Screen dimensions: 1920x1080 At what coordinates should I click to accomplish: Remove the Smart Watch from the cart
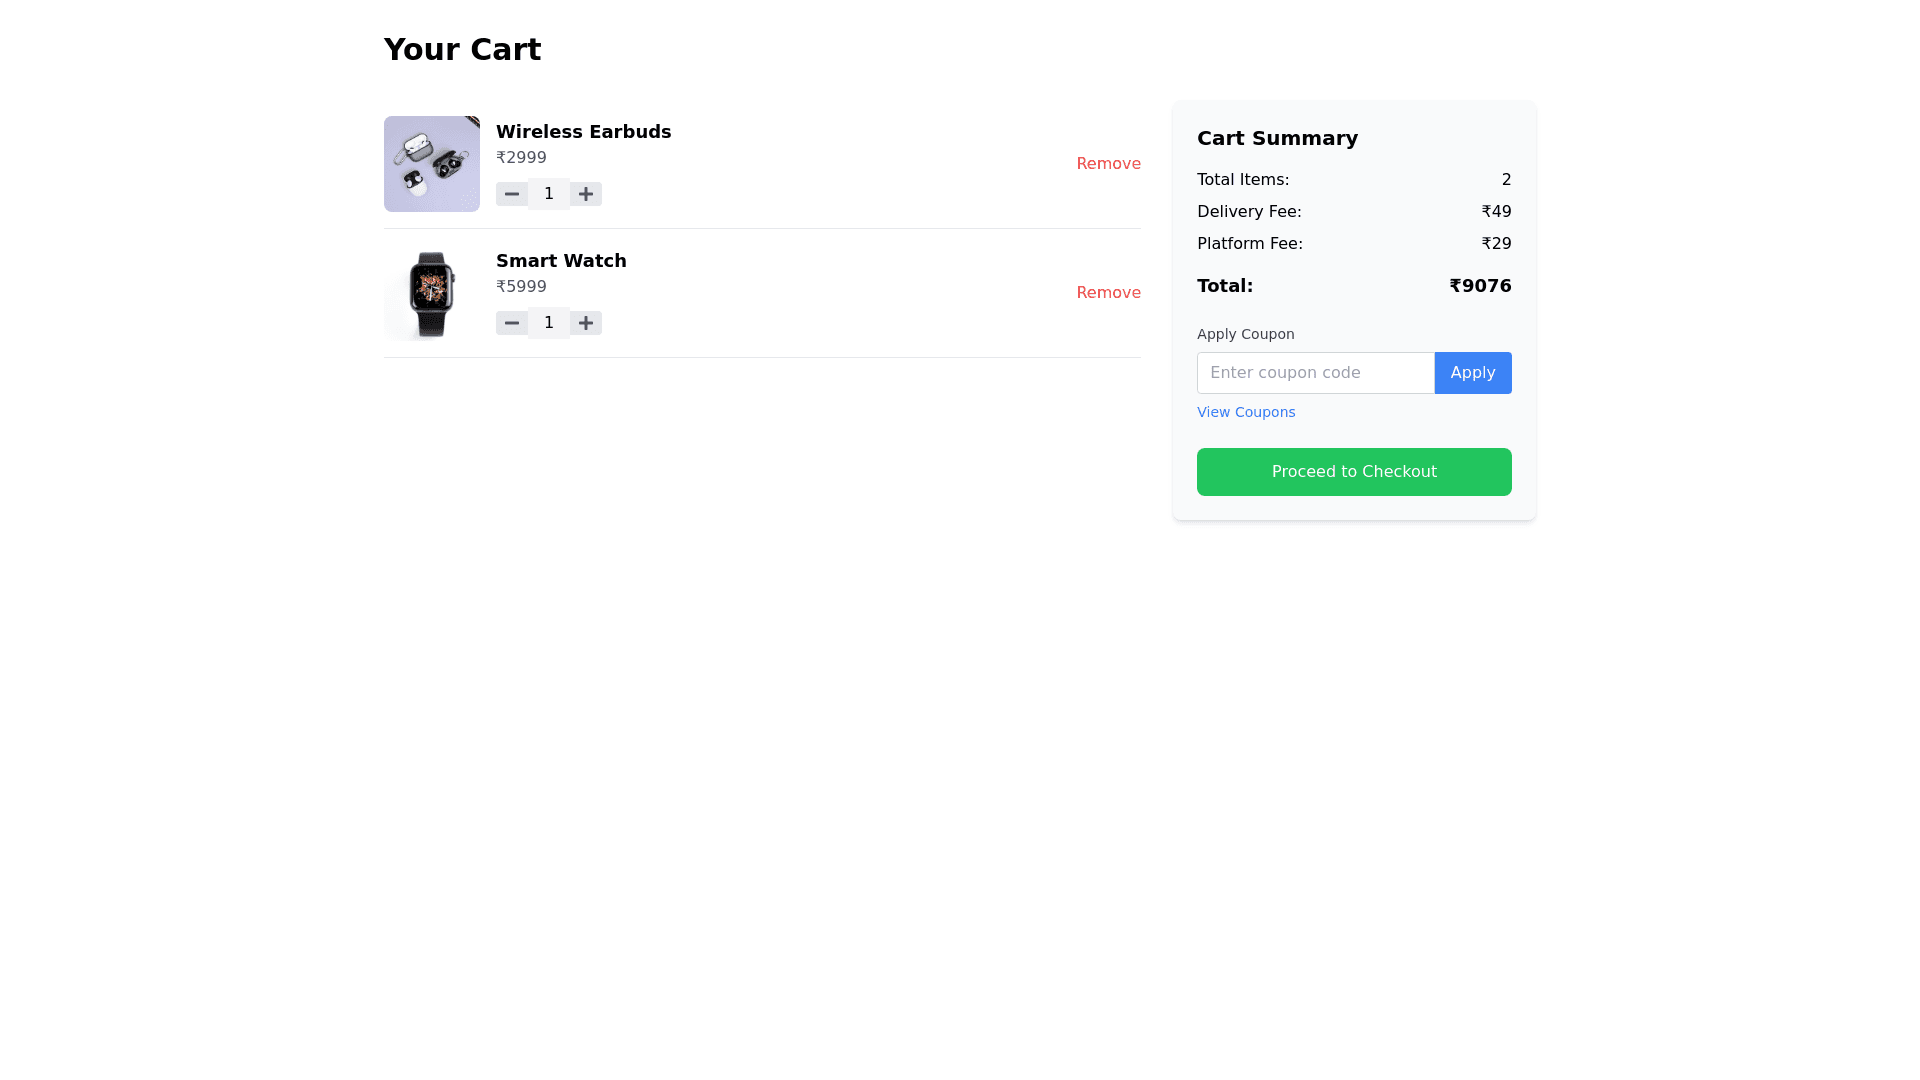pos(1108,292)
